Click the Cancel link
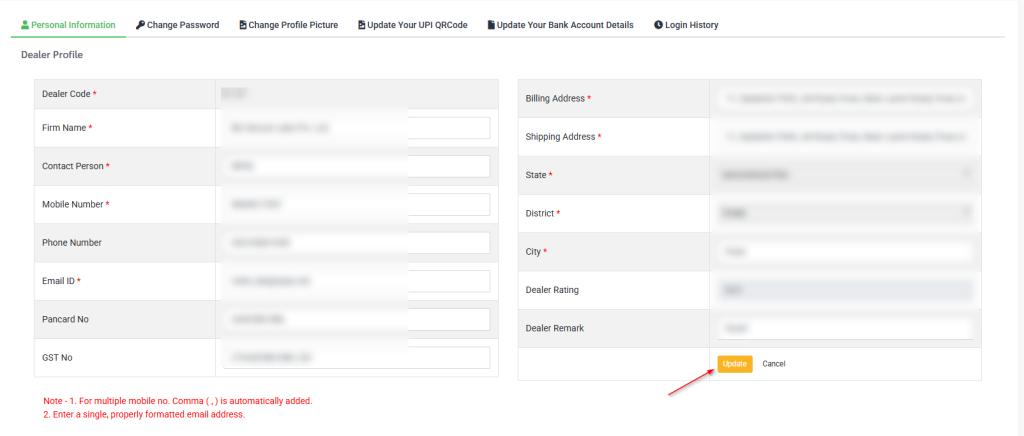Image resolution: width=1024 pixels, height=436 pixels. [x=773, y=364]
